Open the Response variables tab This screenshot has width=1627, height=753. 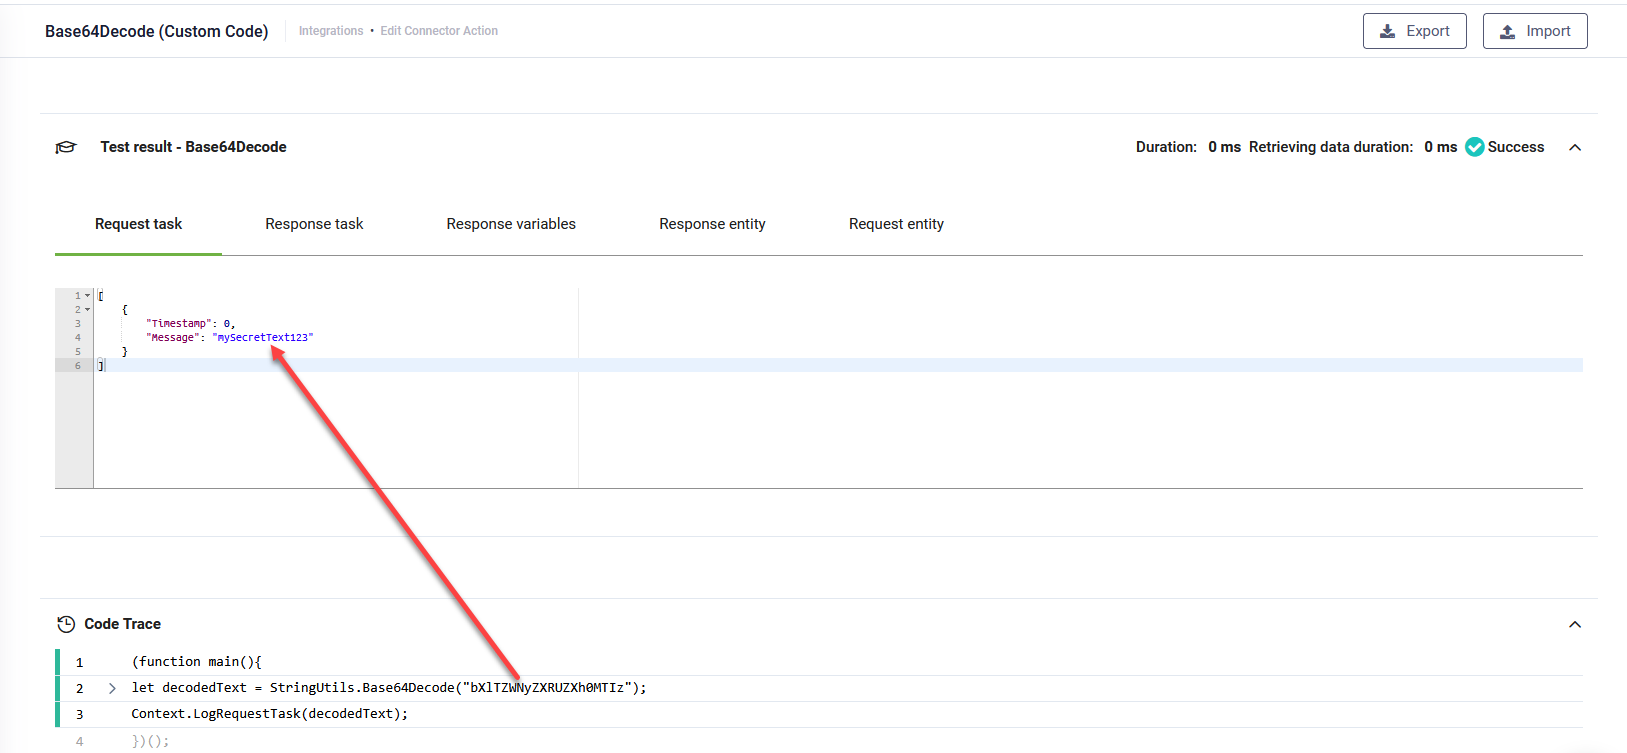click(511, 224)
